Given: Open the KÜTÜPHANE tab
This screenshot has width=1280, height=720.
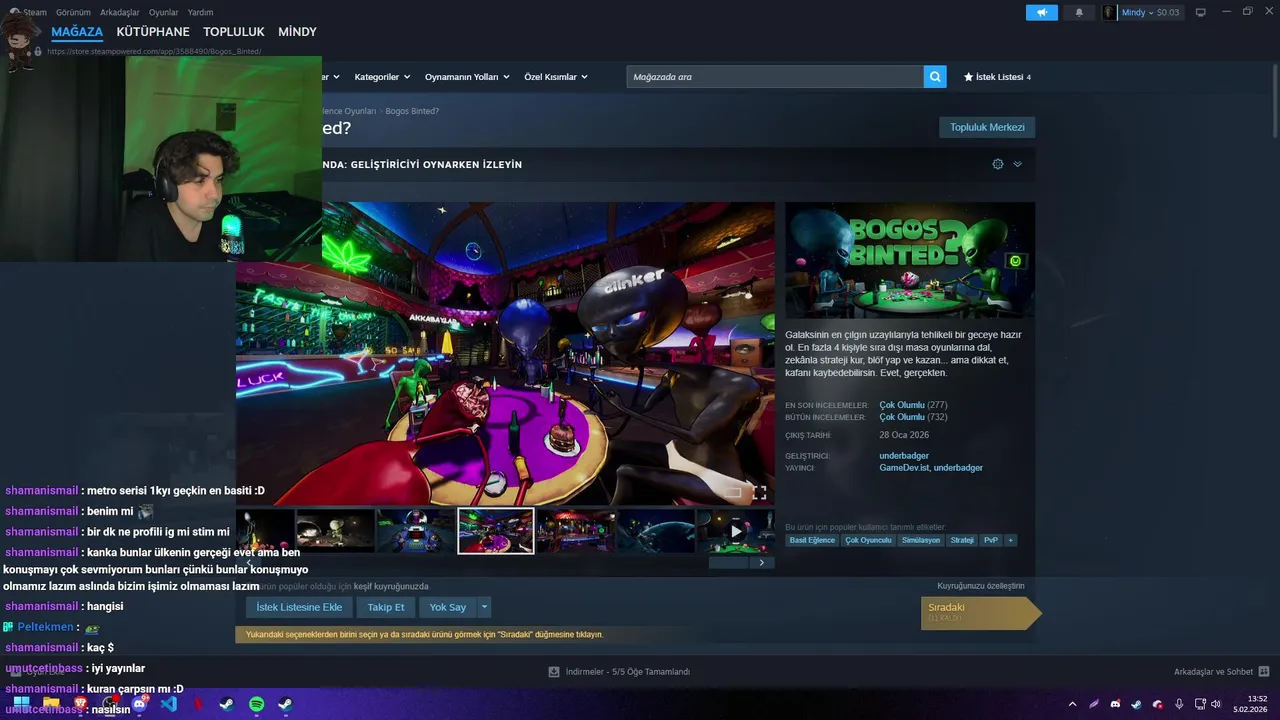Looking at the screenshot, I should tap(153, 32).
